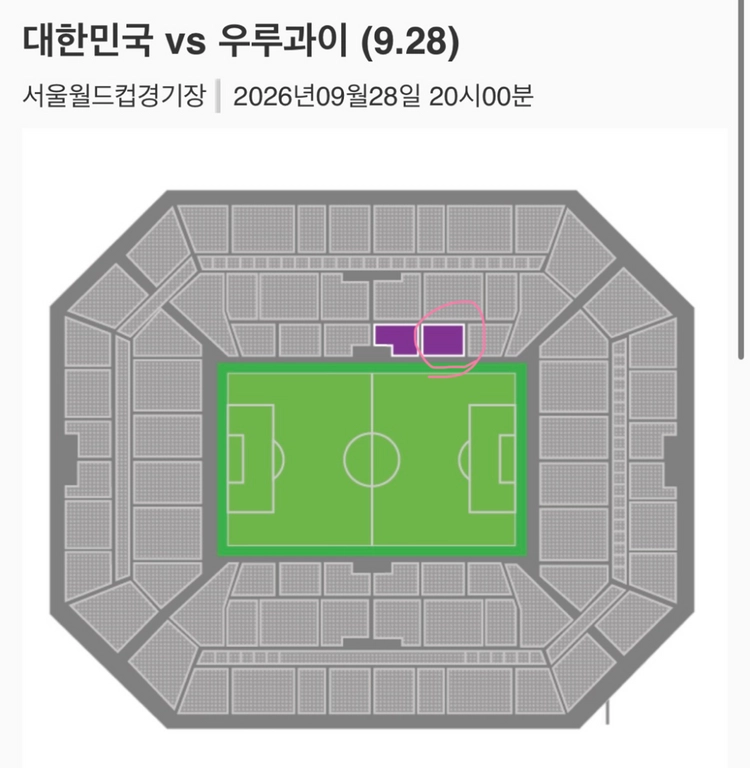Click the dark tunnel notch below the pitch

coord(372,566)
